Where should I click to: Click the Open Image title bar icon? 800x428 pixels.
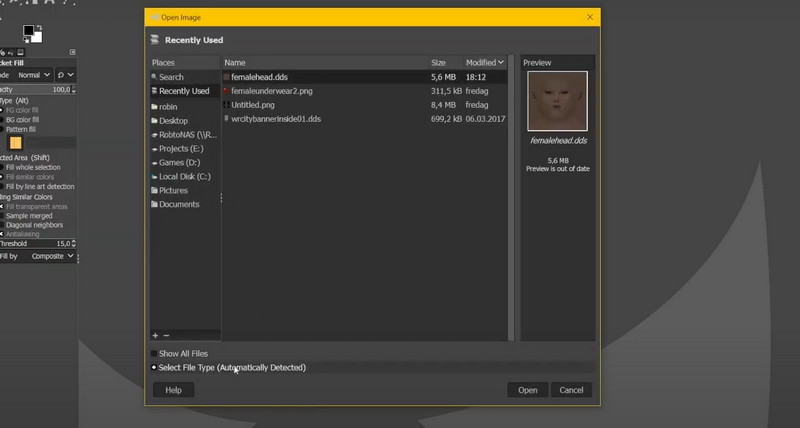pos(154,17)
